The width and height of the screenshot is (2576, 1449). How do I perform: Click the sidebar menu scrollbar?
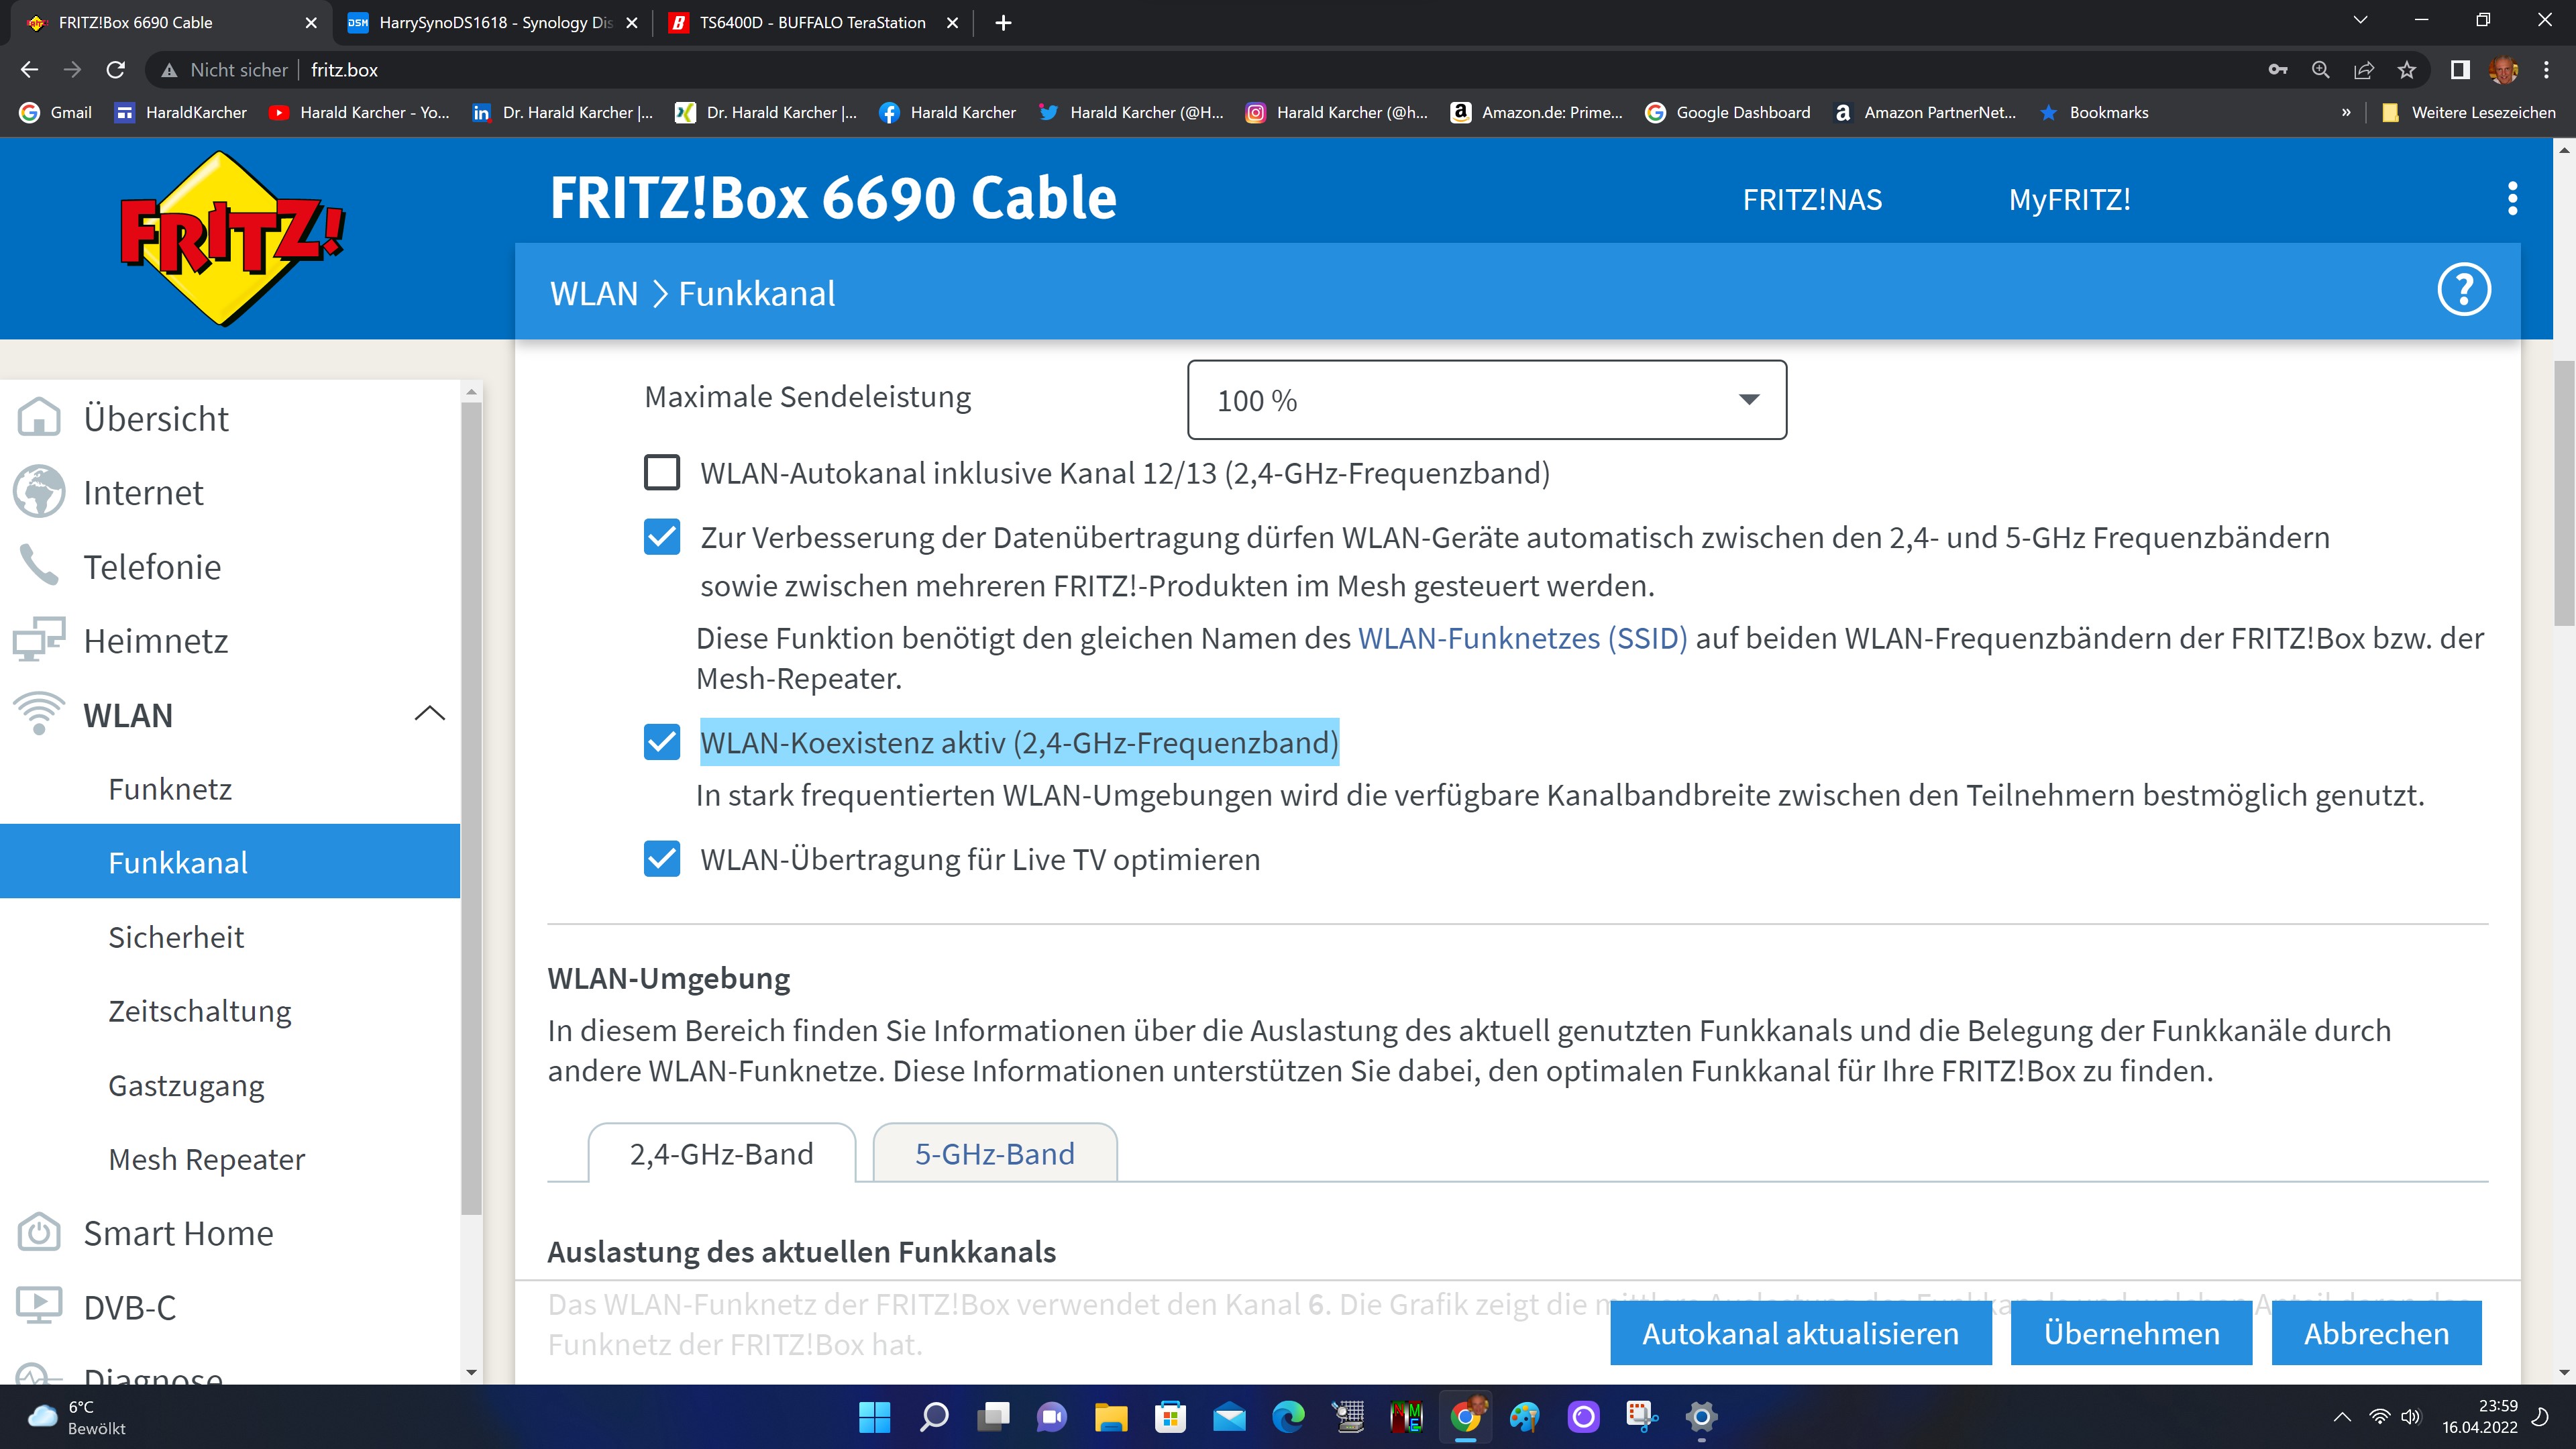click(472, 800)
